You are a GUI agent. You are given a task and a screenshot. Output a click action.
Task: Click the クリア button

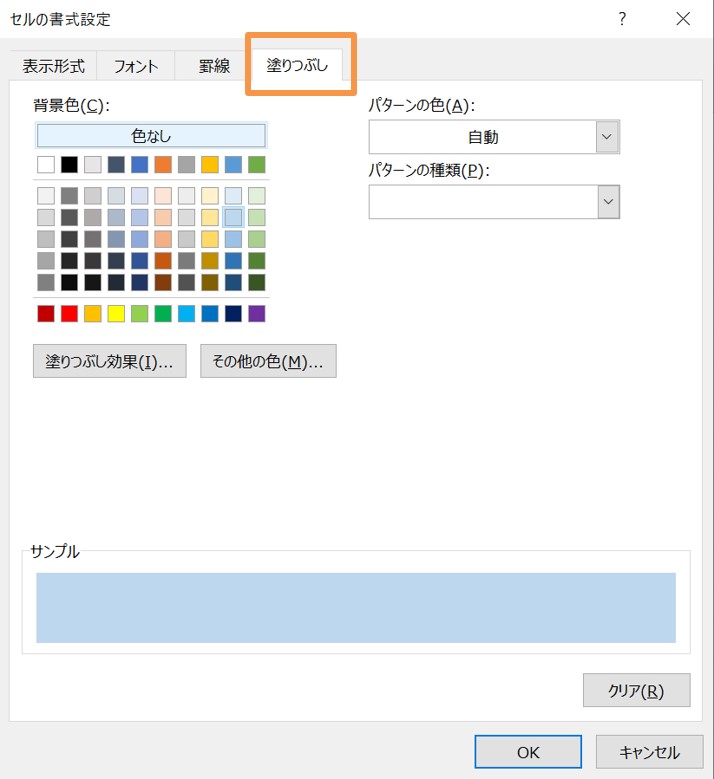(636, 690)
